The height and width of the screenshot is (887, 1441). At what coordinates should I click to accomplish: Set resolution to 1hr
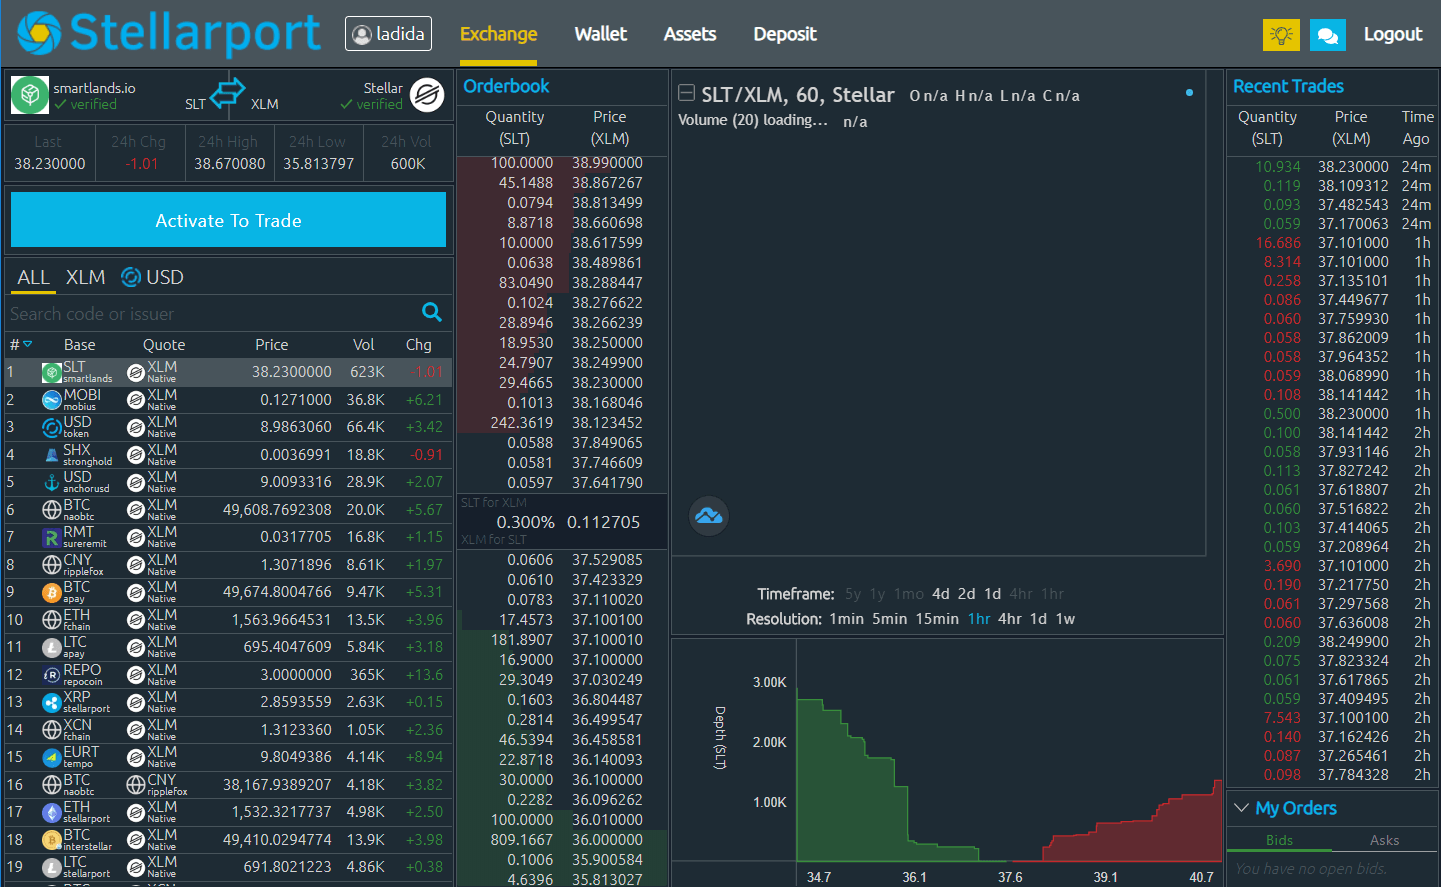click(x=979, y=619)
